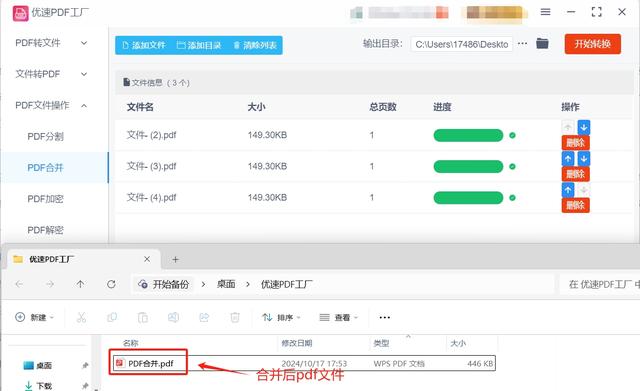Open the 新建 dropdown in Explorer

(34, 317)
